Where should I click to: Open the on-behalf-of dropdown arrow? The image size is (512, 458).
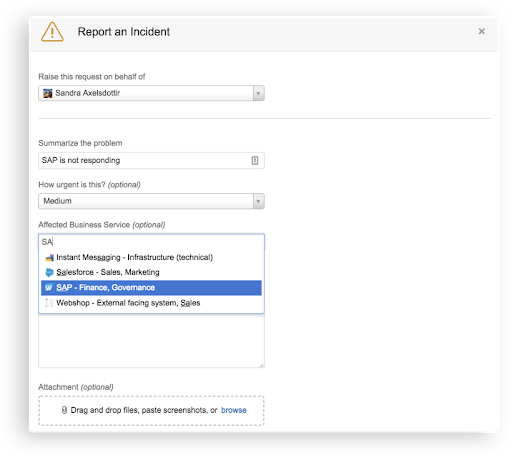(x=258, y=93)
